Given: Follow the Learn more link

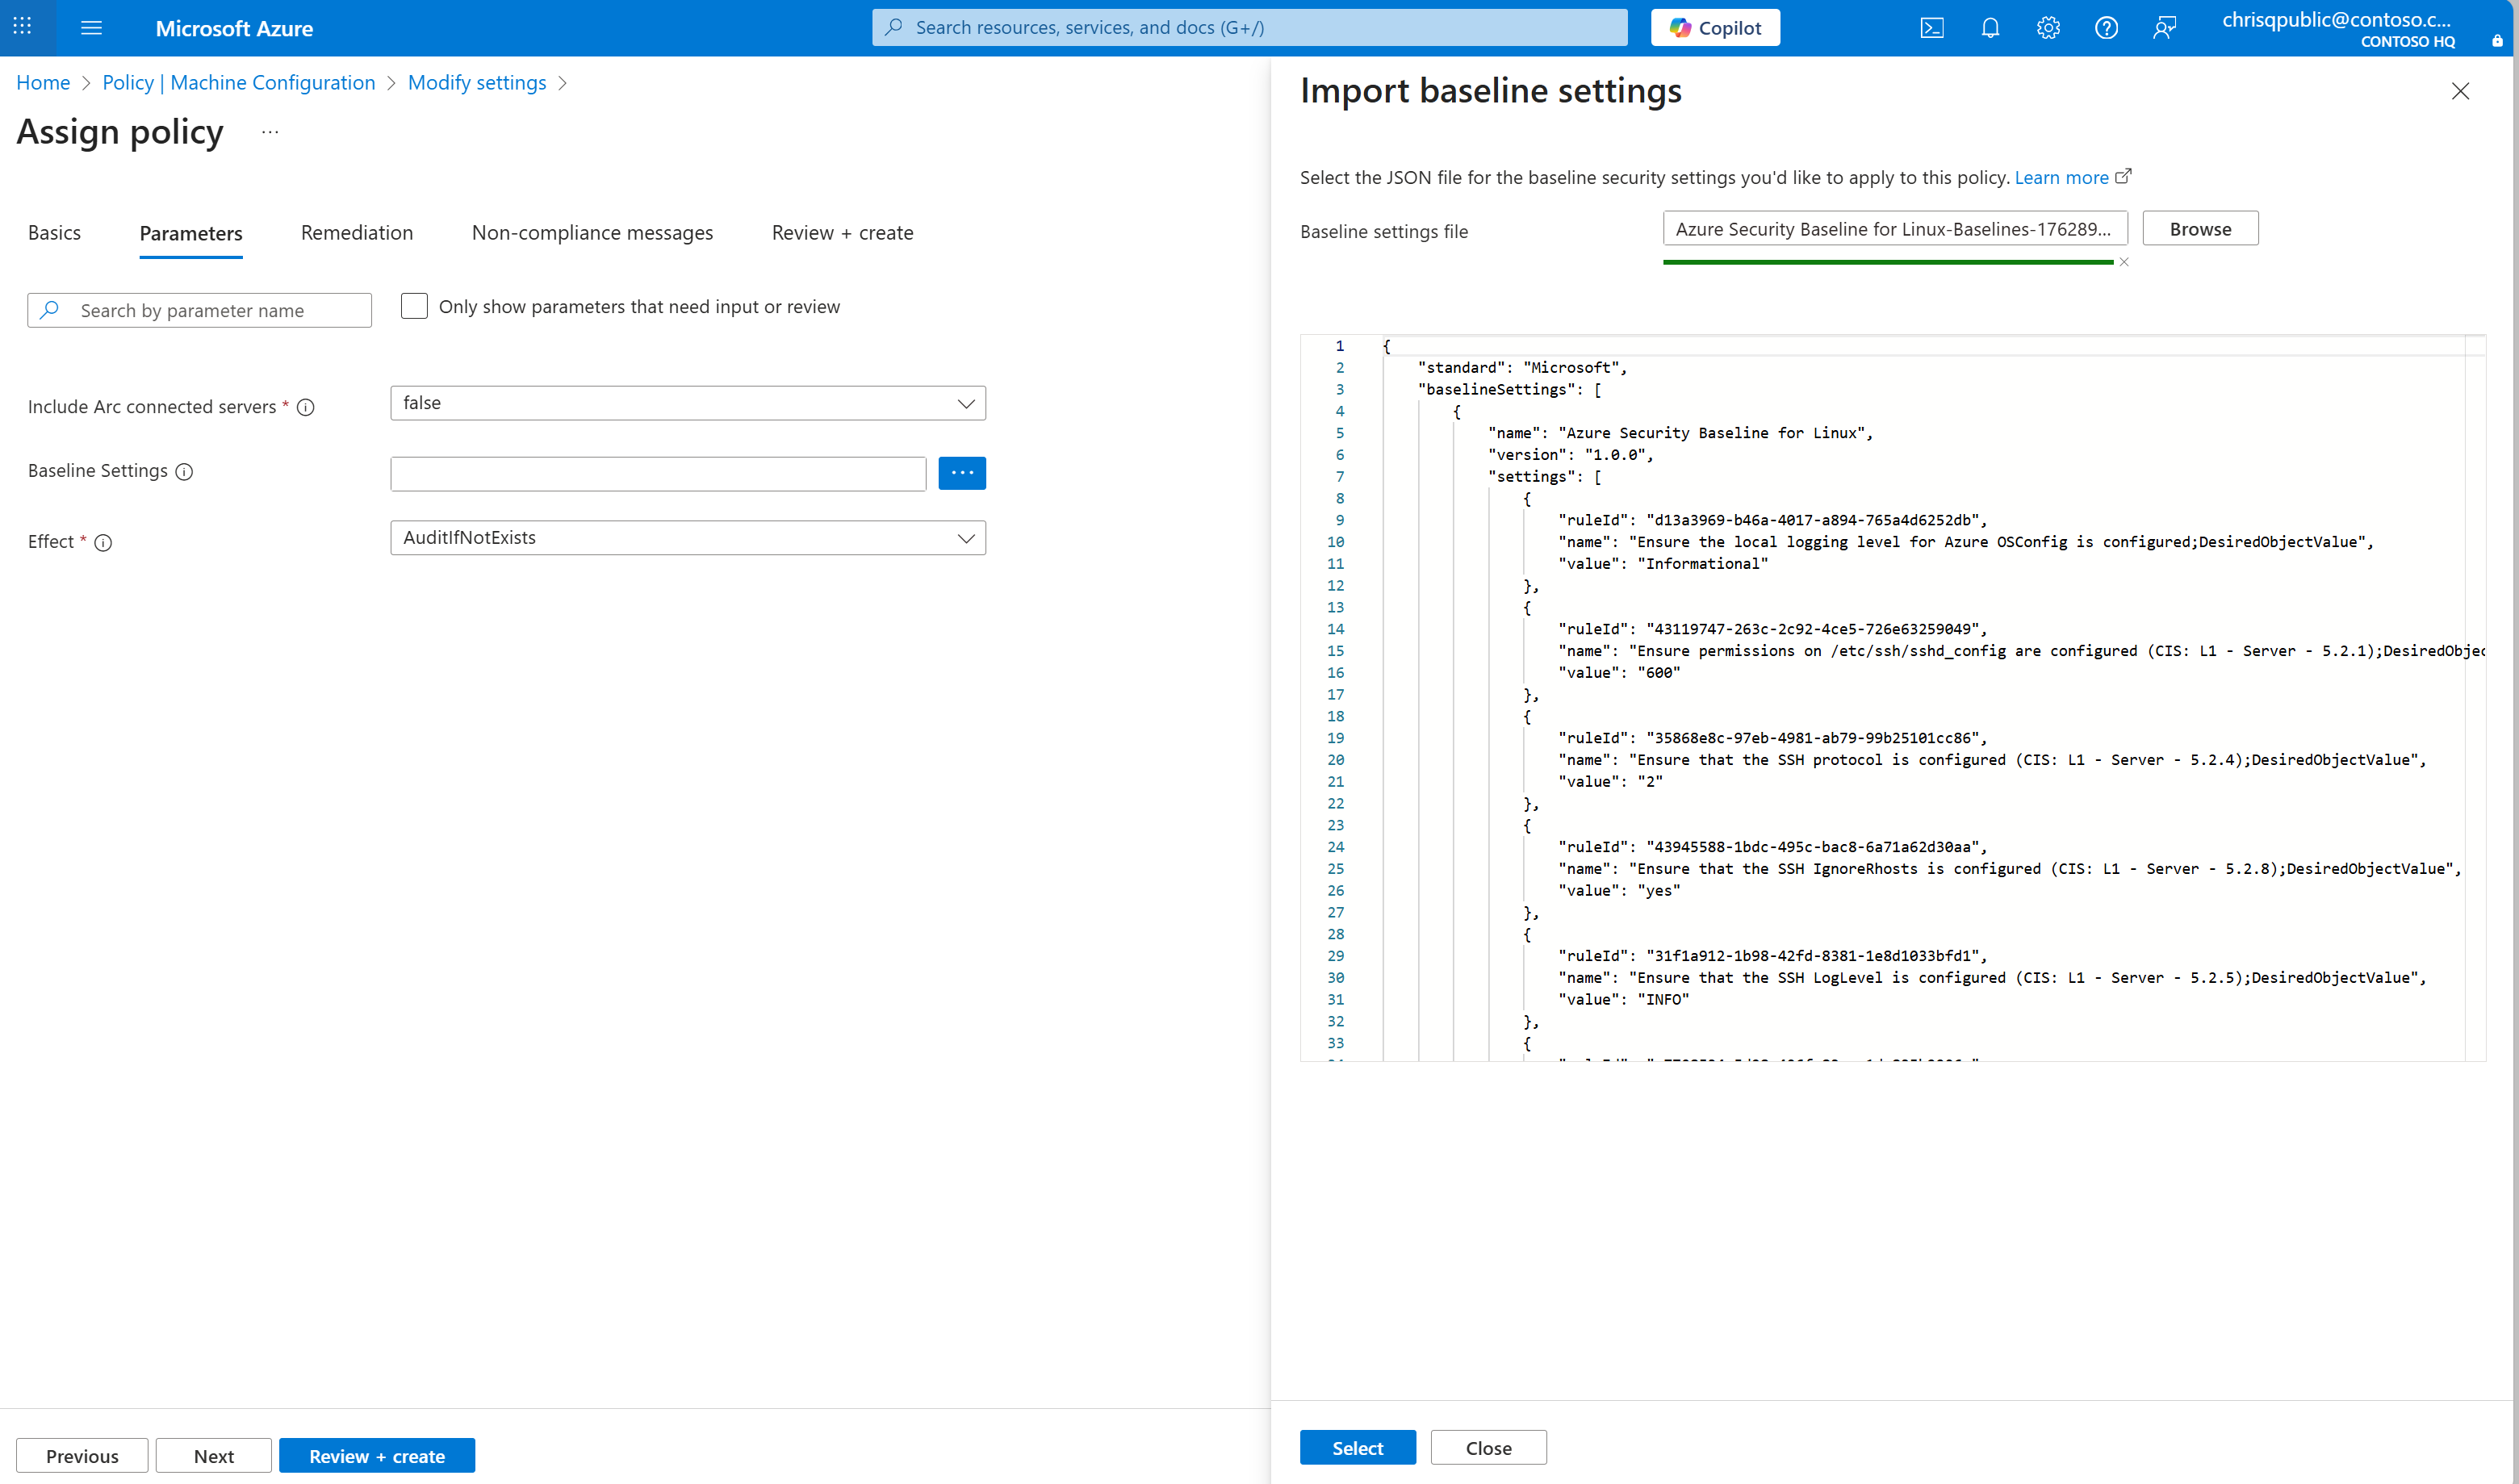Looking at the screenshot, I should point(2061,177).
